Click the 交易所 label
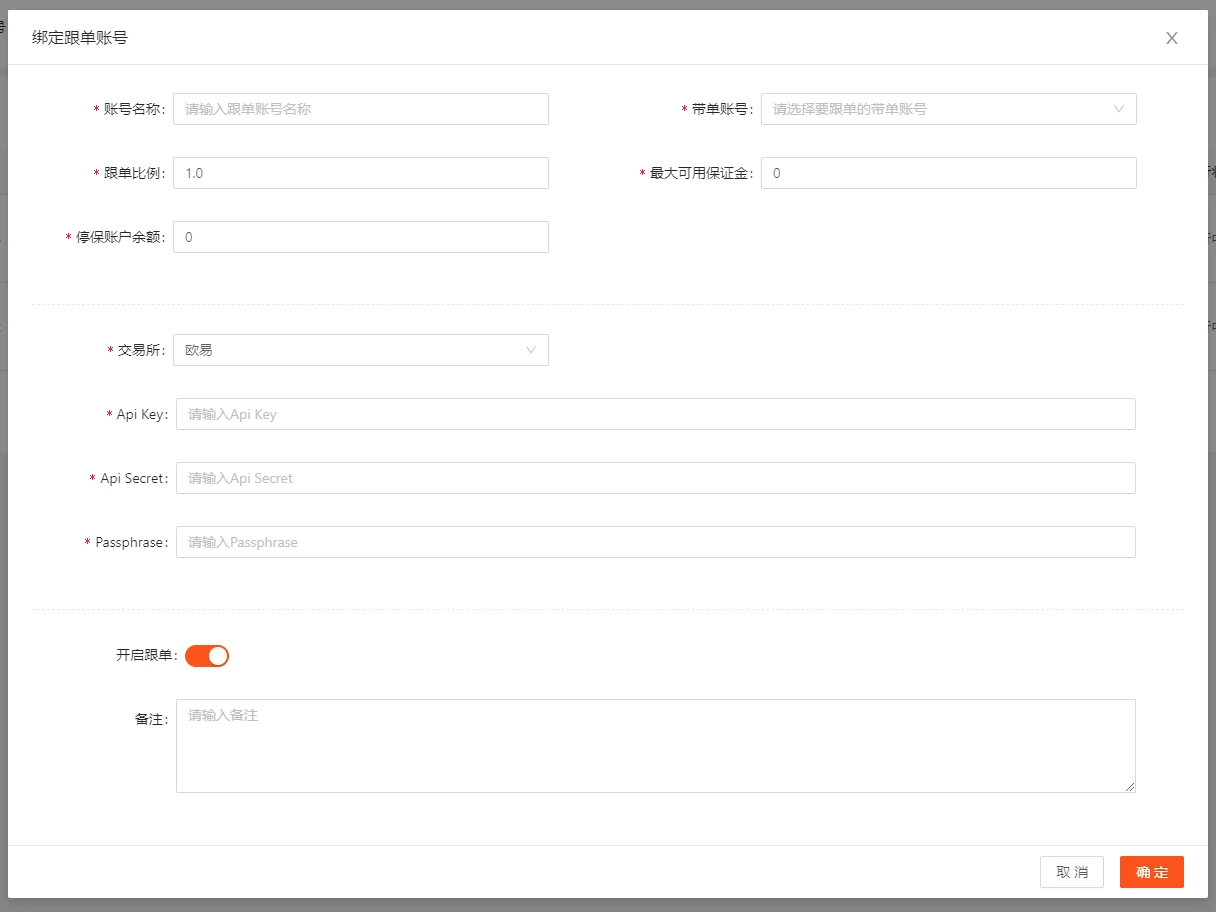 coord(141,350)
